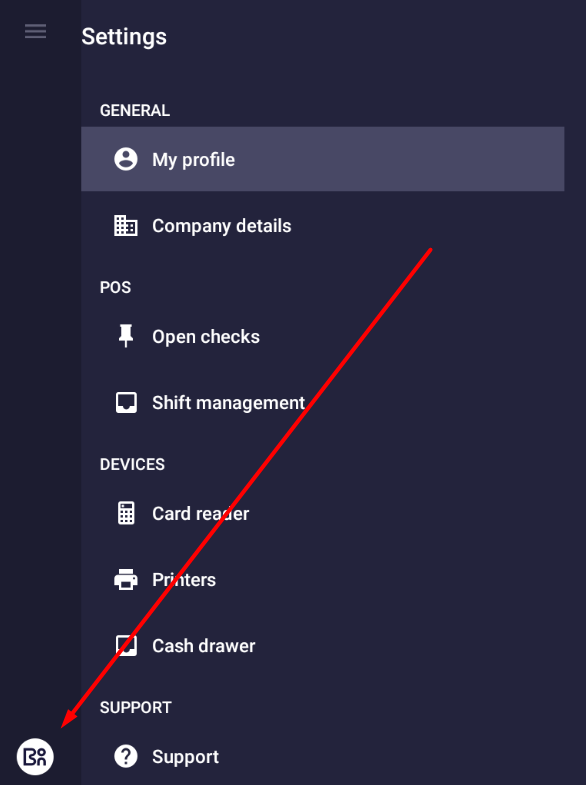
Task: Click the Company details building icon
Action: click(126, 225)
